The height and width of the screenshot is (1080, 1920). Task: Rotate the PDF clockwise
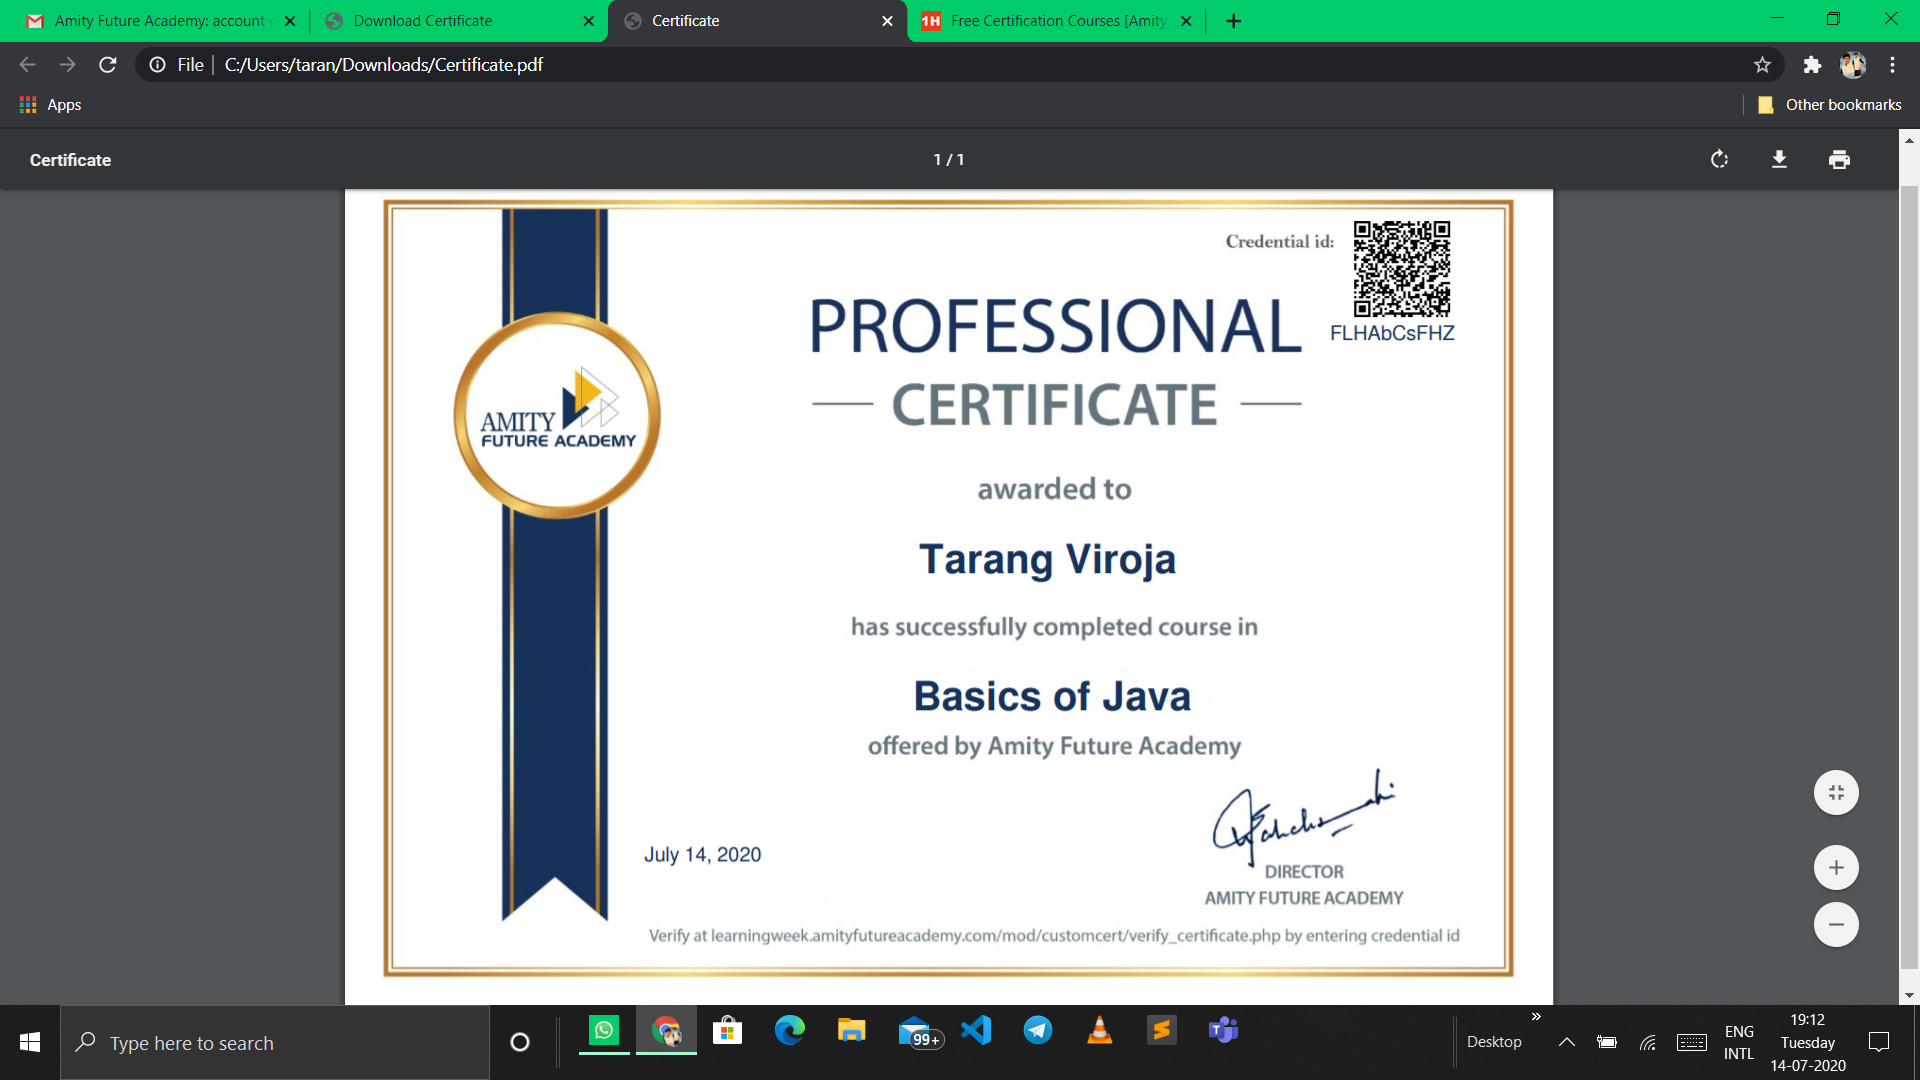(1719, 160)
